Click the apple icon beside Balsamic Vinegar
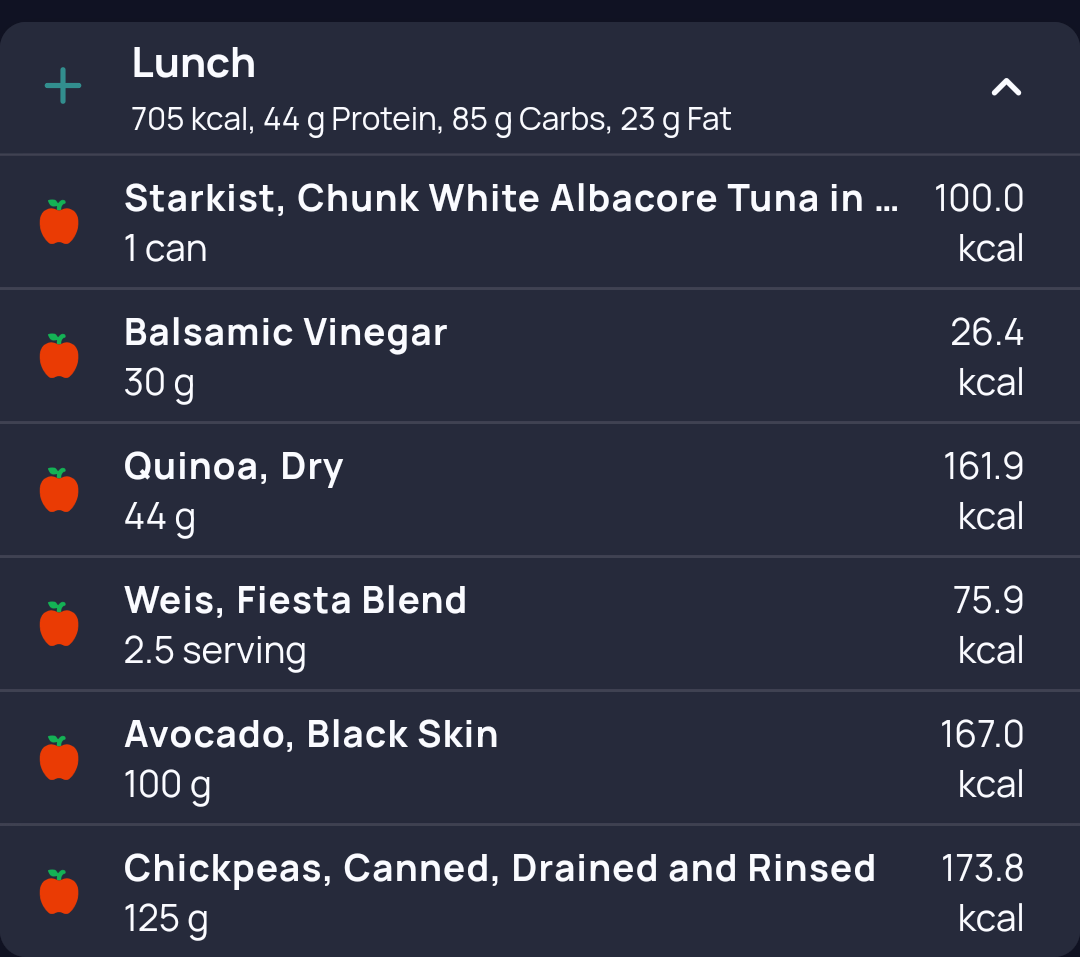Viewport: 1080px width, 957px height. click(x=59, y=356)
